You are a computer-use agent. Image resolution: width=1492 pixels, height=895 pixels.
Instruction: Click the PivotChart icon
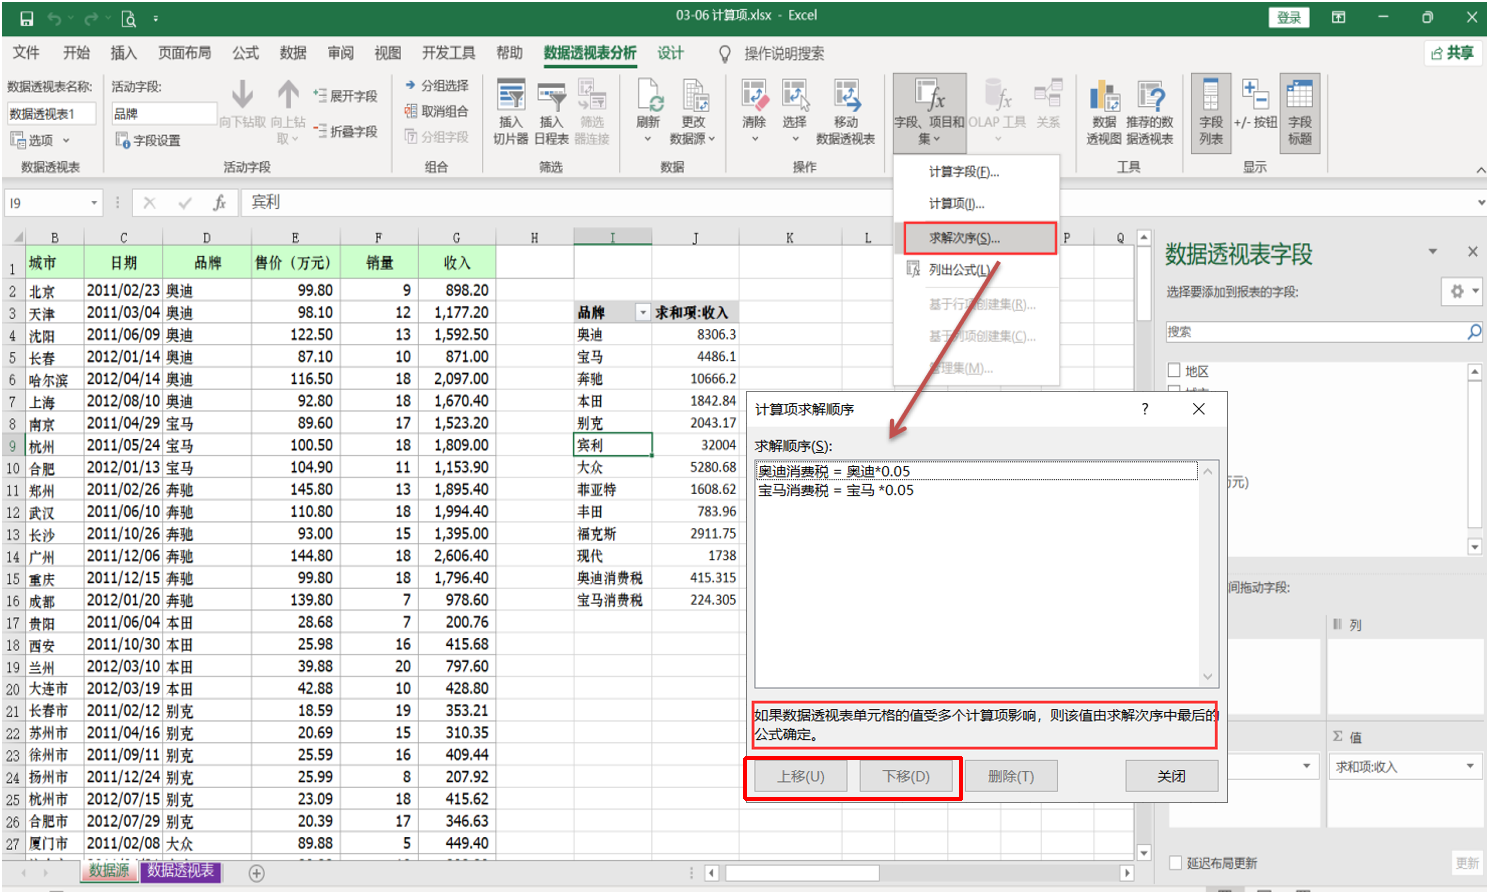click(x=1104, y=96)
